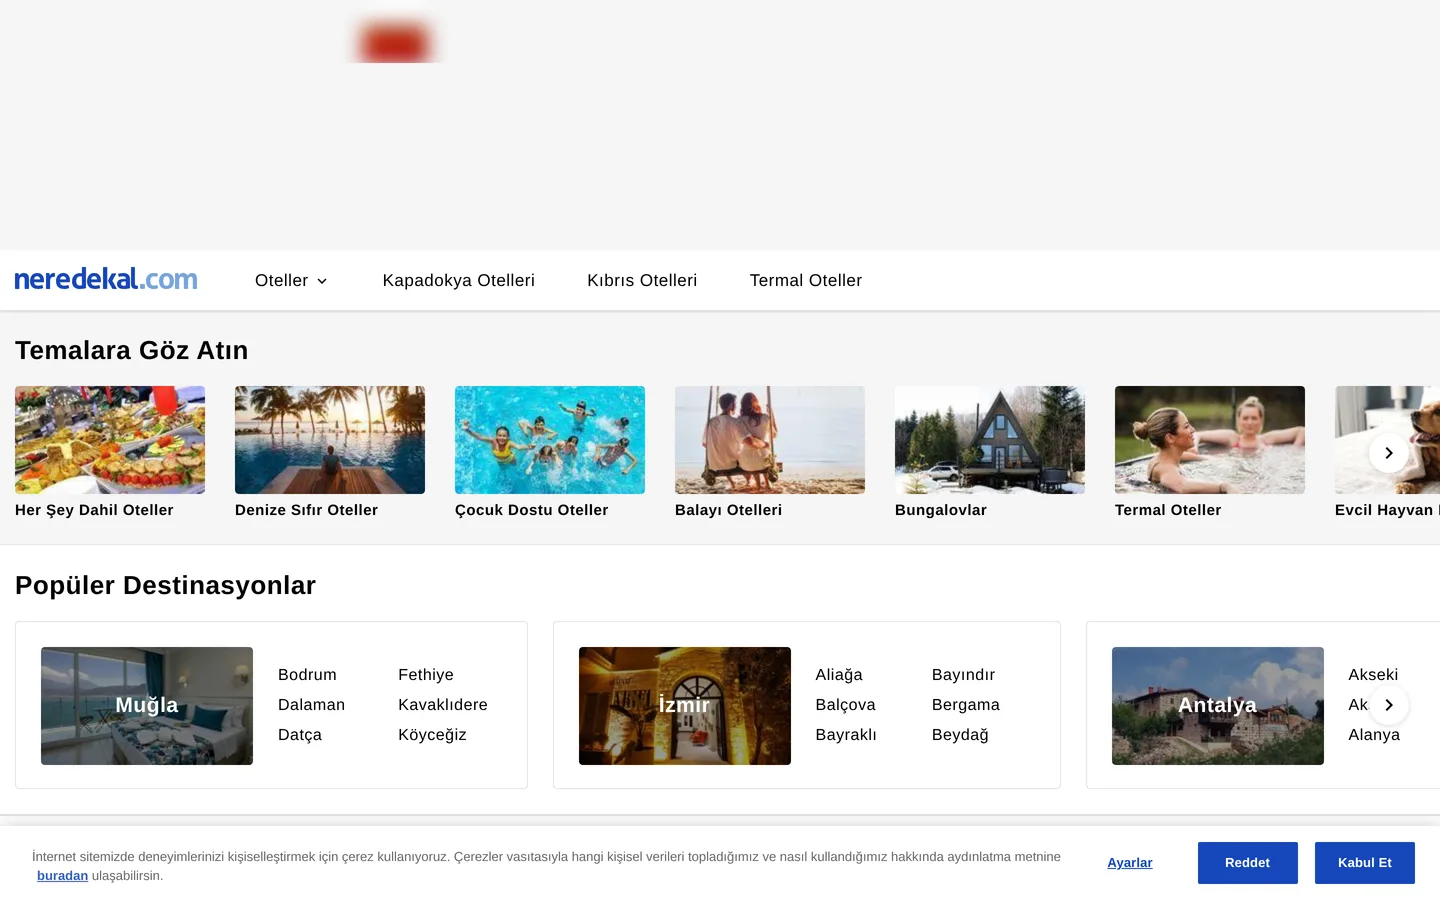Open the İzmir destination image
The height and width of the screenshot is (900, 1440).
685,706
